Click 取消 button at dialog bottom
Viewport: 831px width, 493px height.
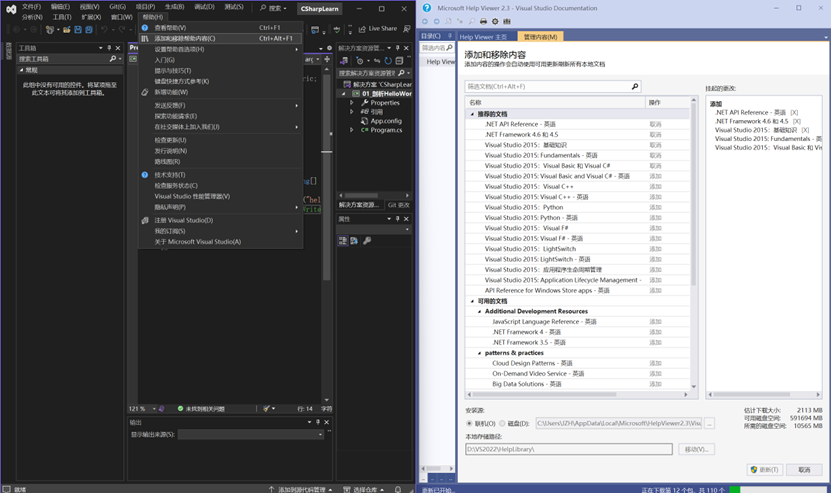[x=804, y=470]
